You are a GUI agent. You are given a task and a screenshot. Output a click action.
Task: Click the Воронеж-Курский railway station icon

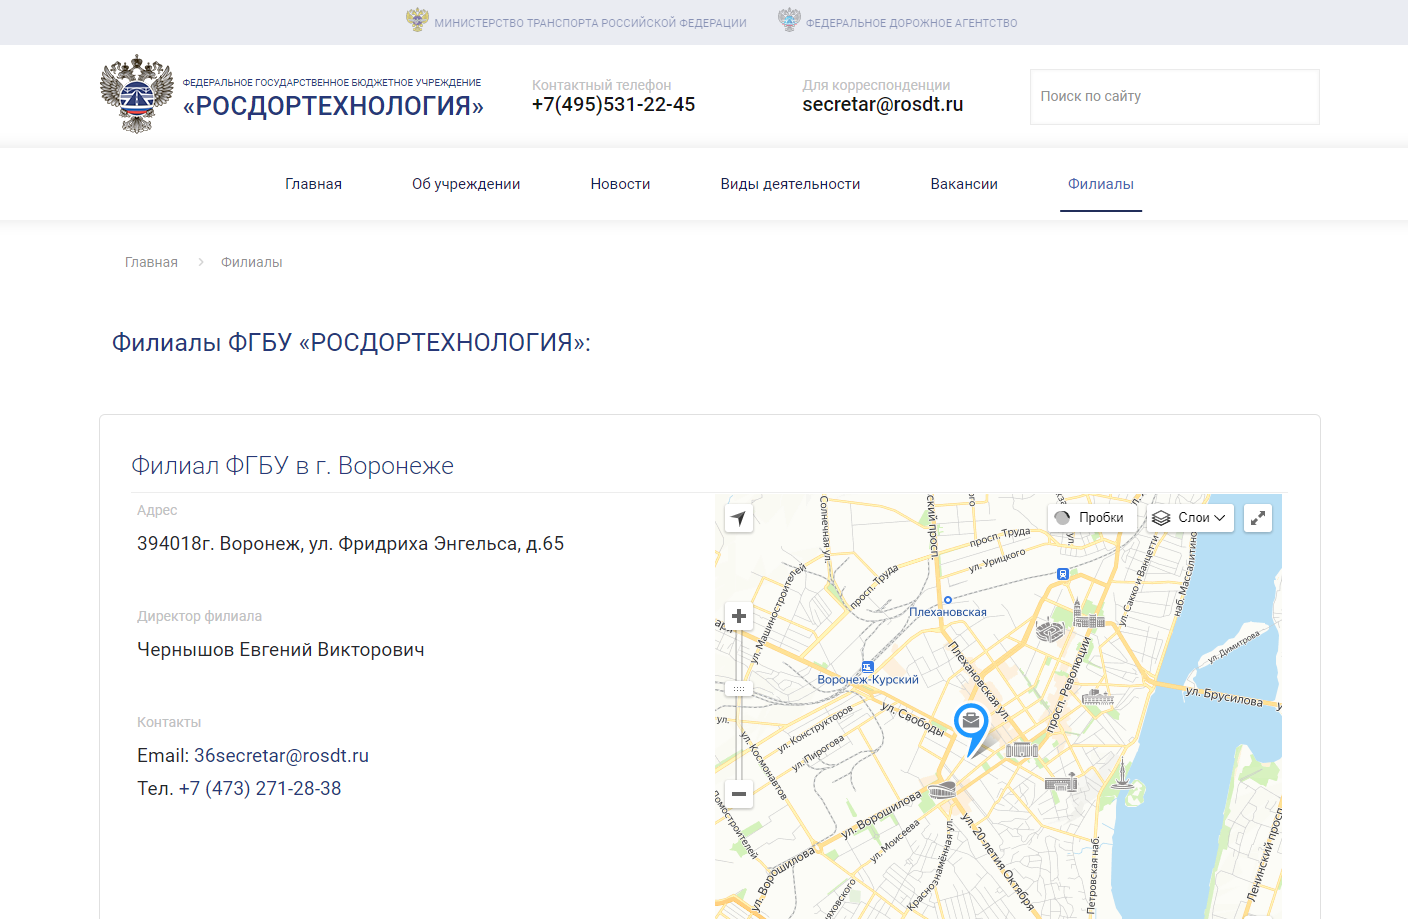[867, 666]
